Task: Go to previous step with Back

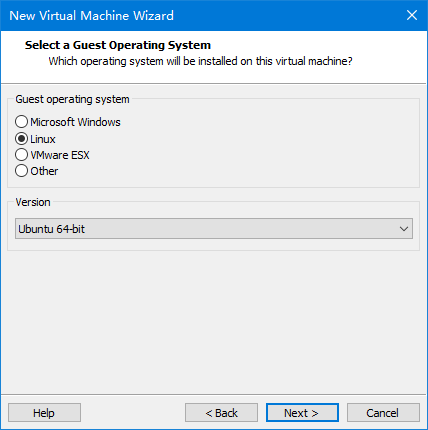Action: coord(221,413)
